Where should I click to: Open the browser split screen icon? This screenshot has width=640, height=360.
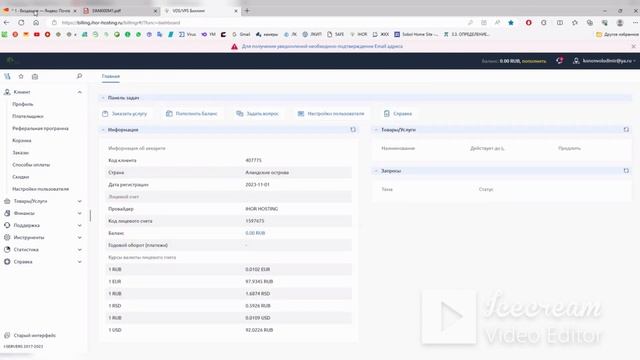(x=560, y=23)
